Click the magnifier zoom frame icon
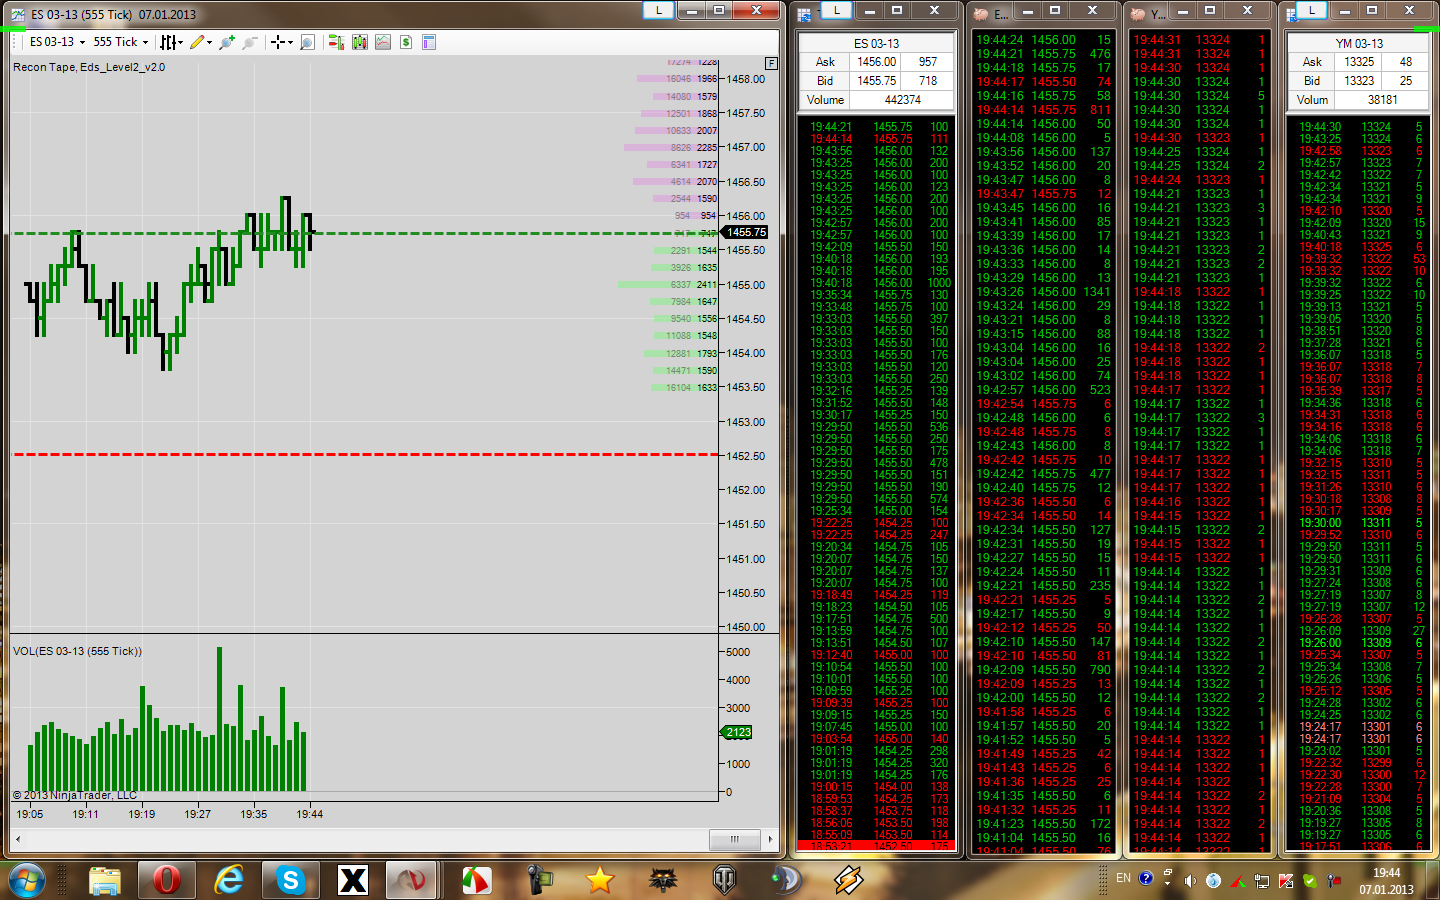 [308, 42]
